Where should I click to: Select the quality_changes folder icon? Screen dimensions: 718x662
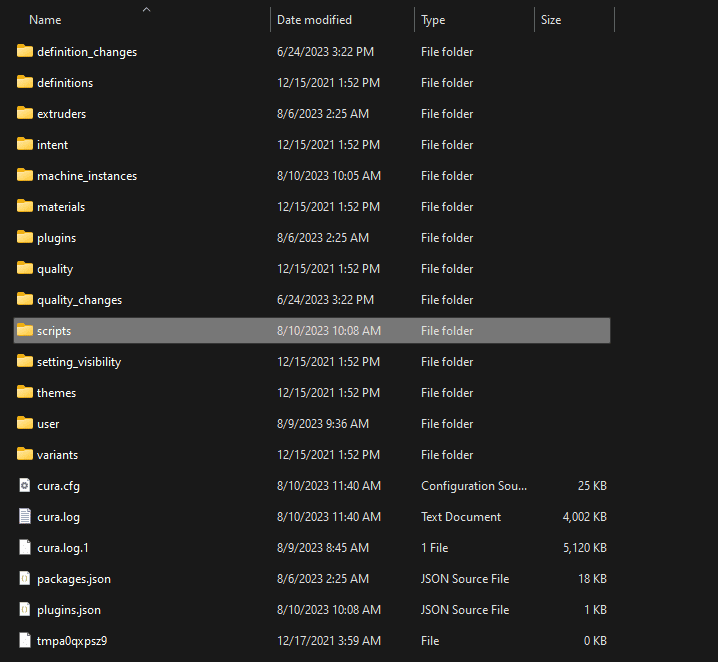pyautogui.click(x=25, y=299)
